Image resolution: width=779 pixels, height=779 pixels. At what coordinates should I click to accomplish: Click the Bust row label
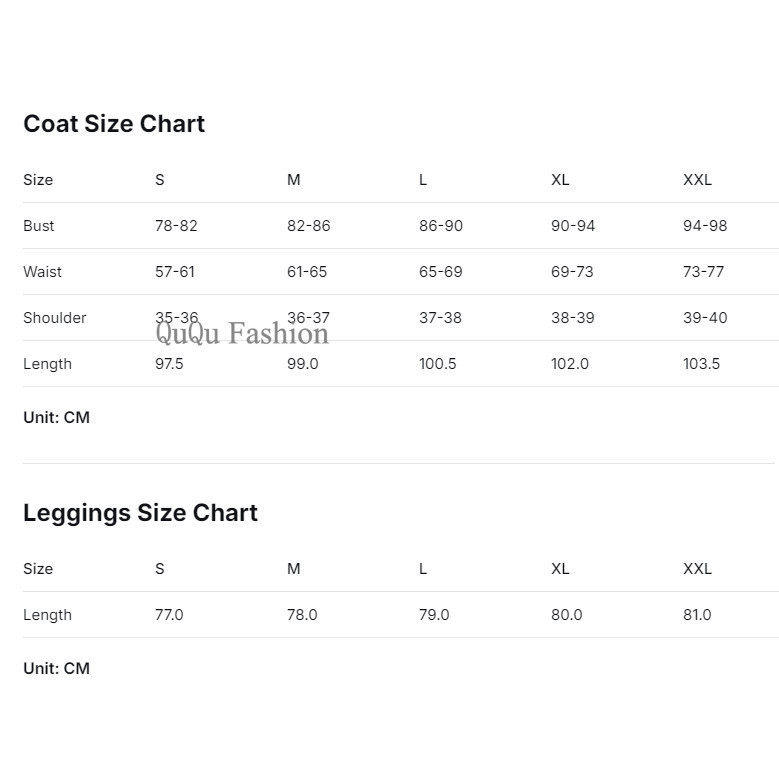click(38, 226)
